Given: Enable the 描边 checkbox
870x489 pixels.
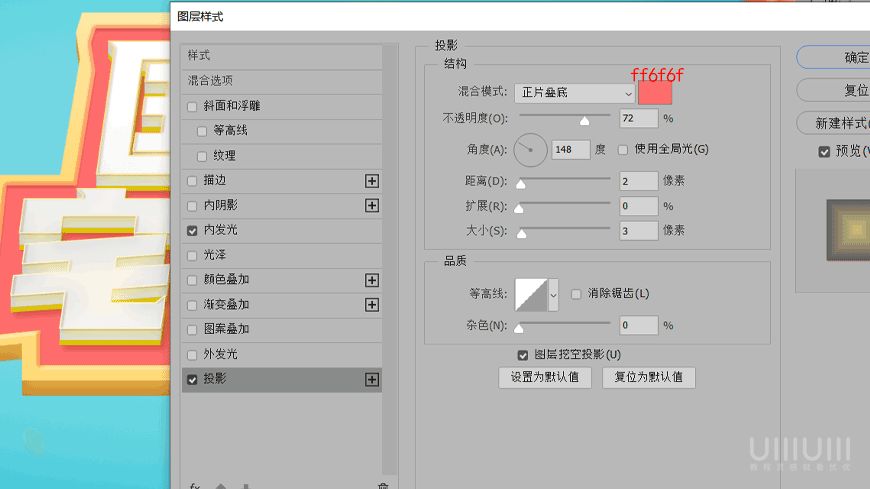Looking at the screenshot, I should tap(192, 181).
